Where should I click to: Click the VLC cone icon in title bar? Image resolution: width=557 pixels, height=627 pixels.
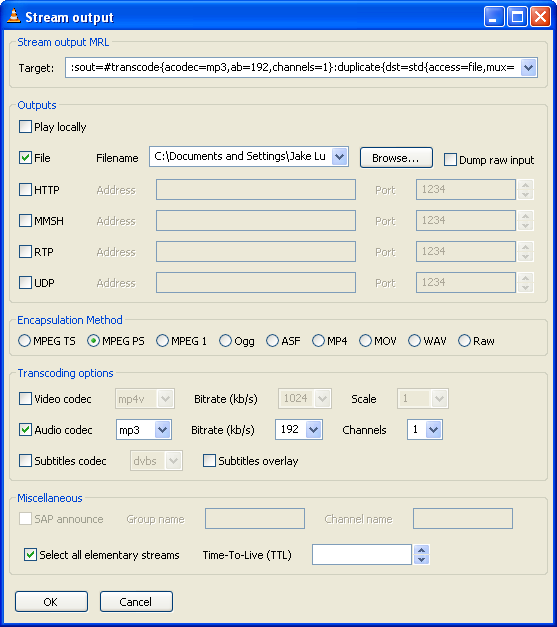[x=14, y=16]
